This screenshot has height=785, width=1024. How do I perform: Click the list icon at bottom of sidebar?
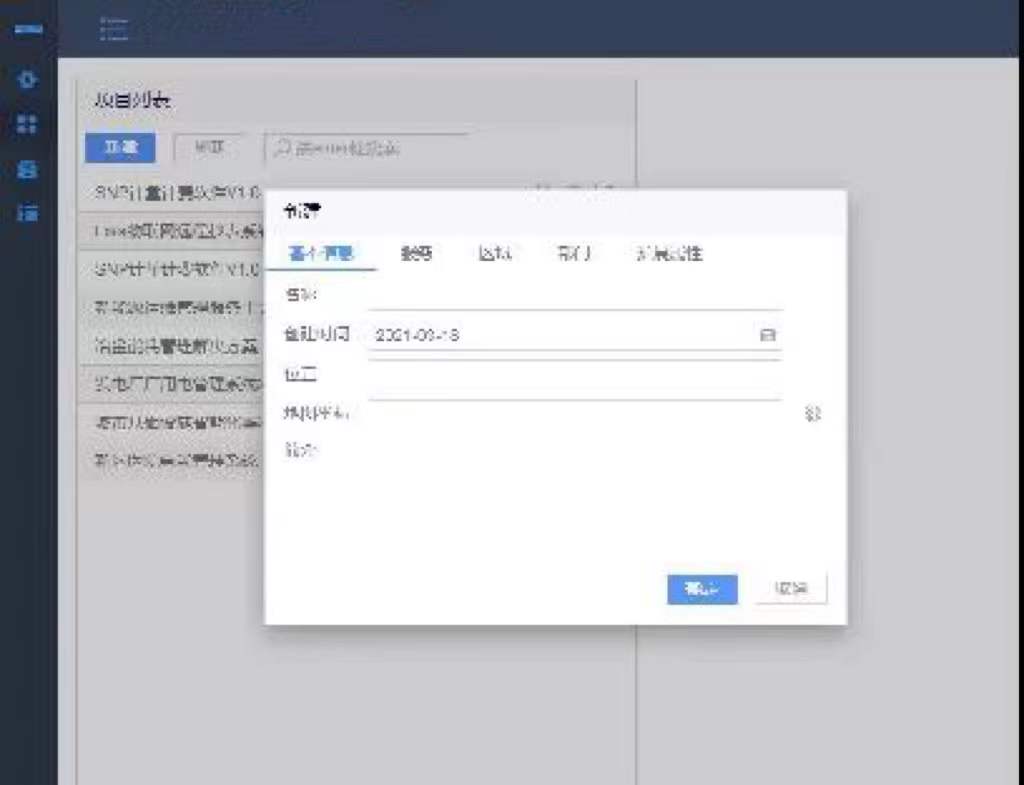28,213
